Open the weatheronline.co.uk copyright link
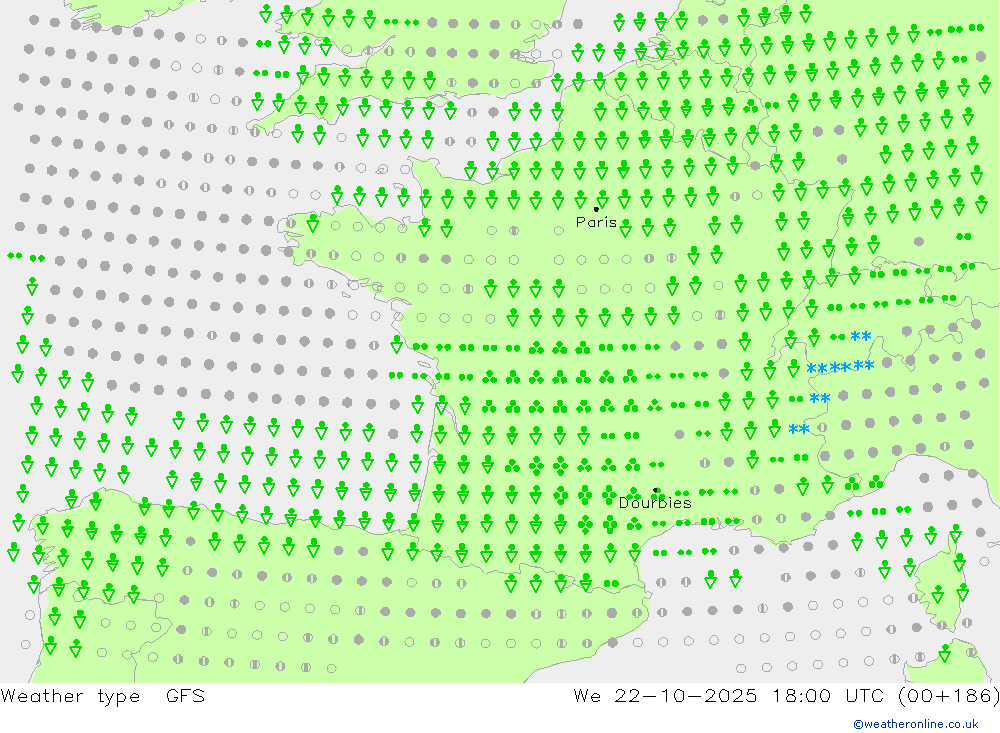This screenshot has width=1000, height=733. coord(916,723)
